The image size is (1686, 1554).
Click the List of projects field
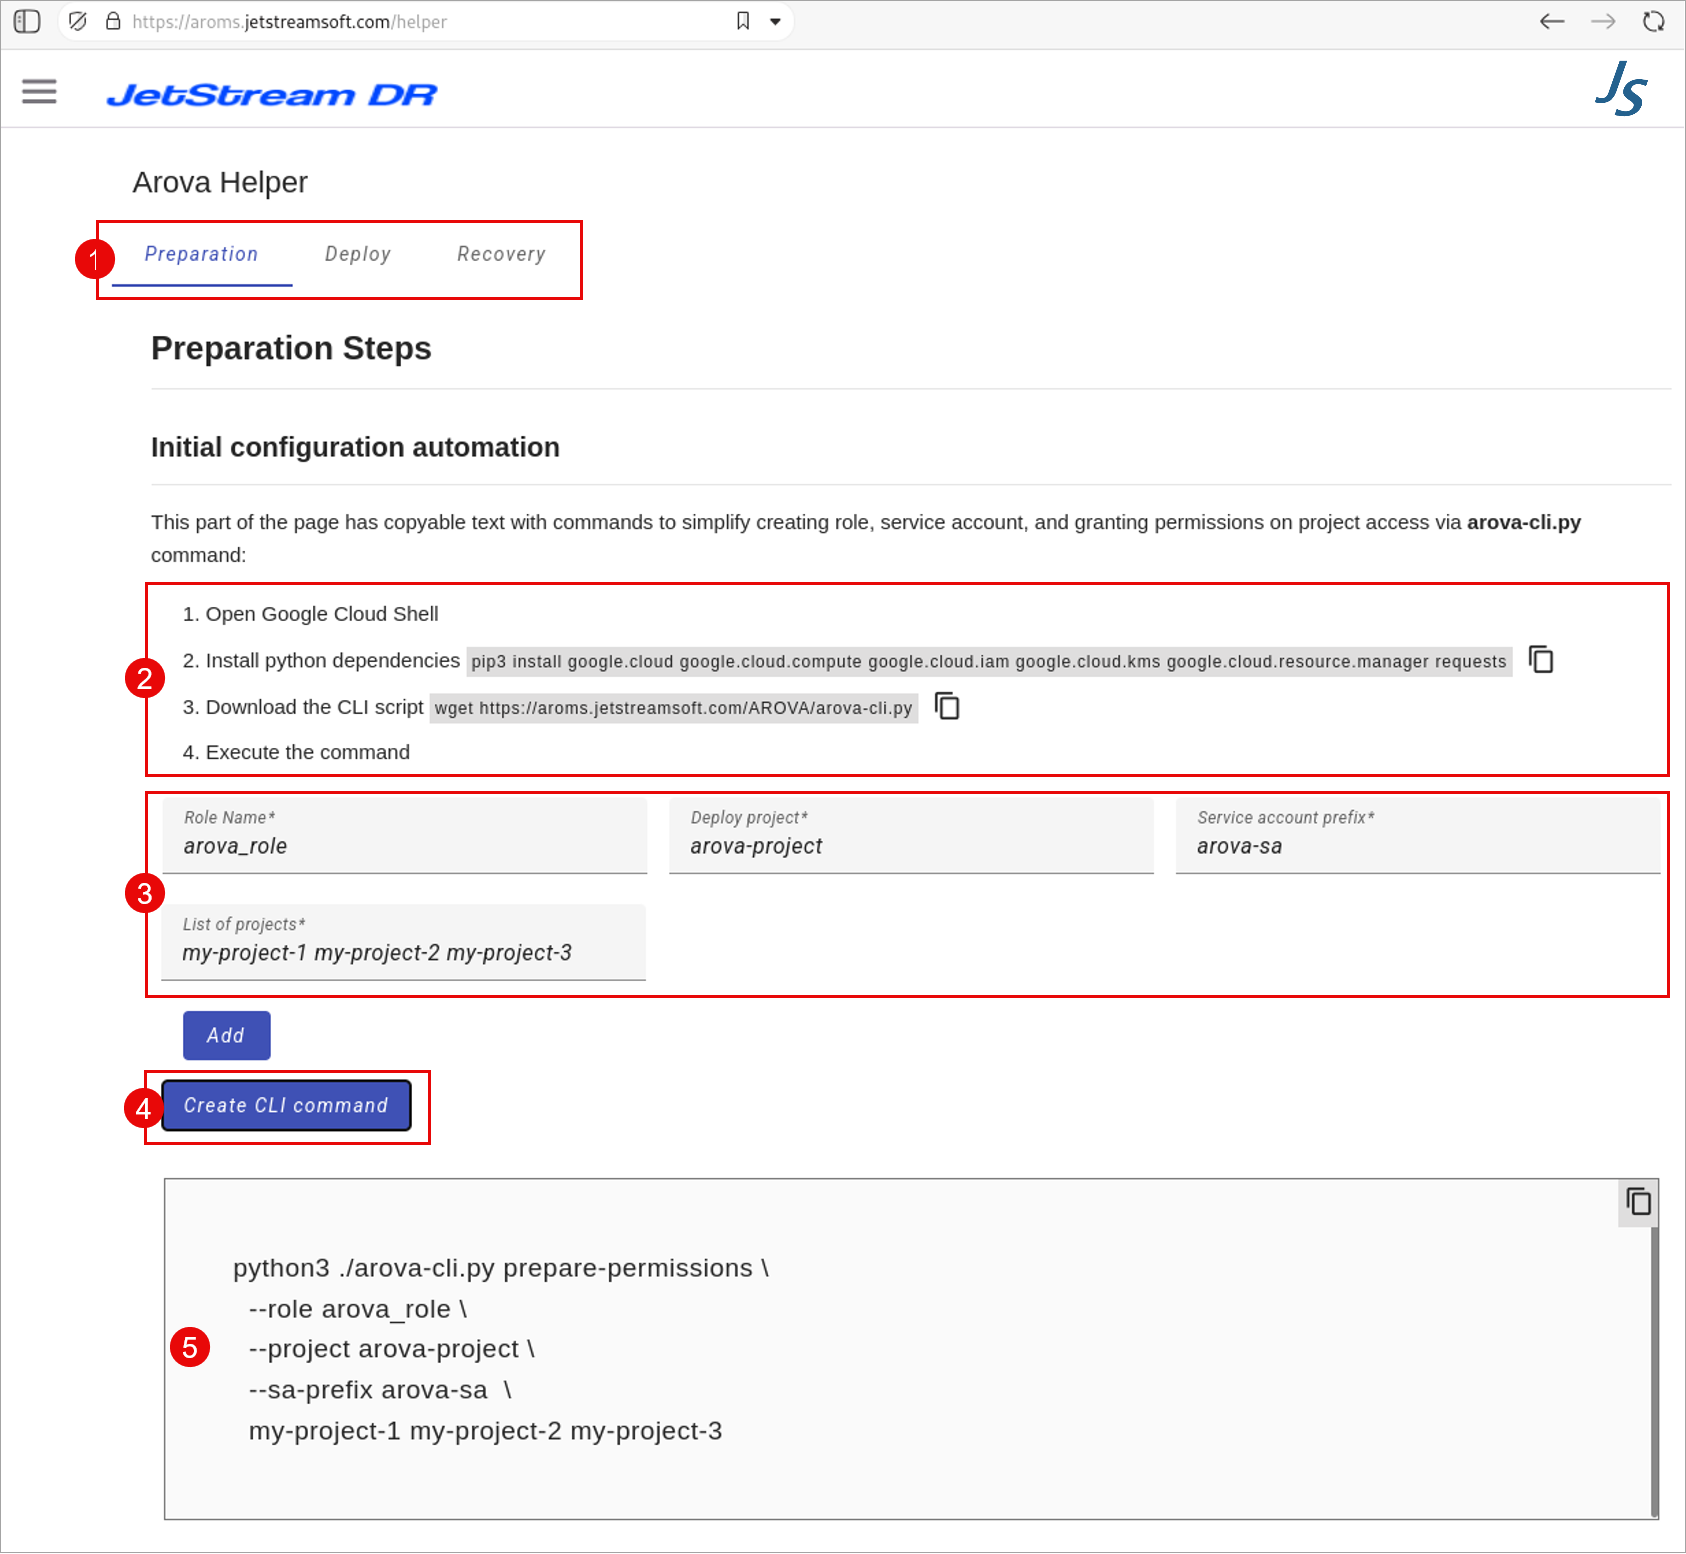point(404,943)
